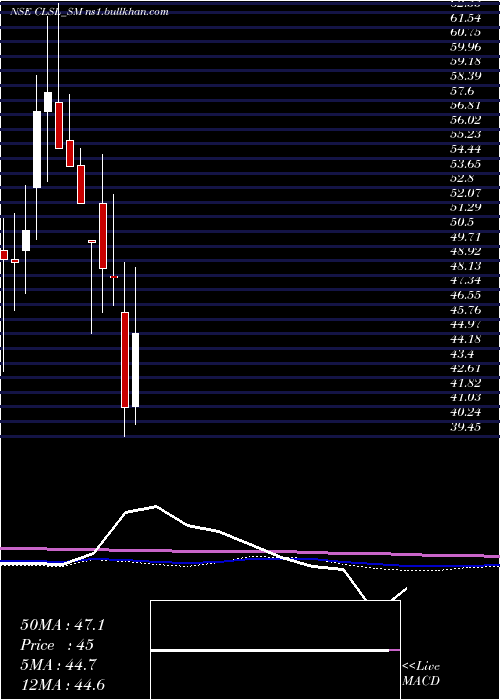Click the 42.61 price level label
500x700 pixels.
466,367
